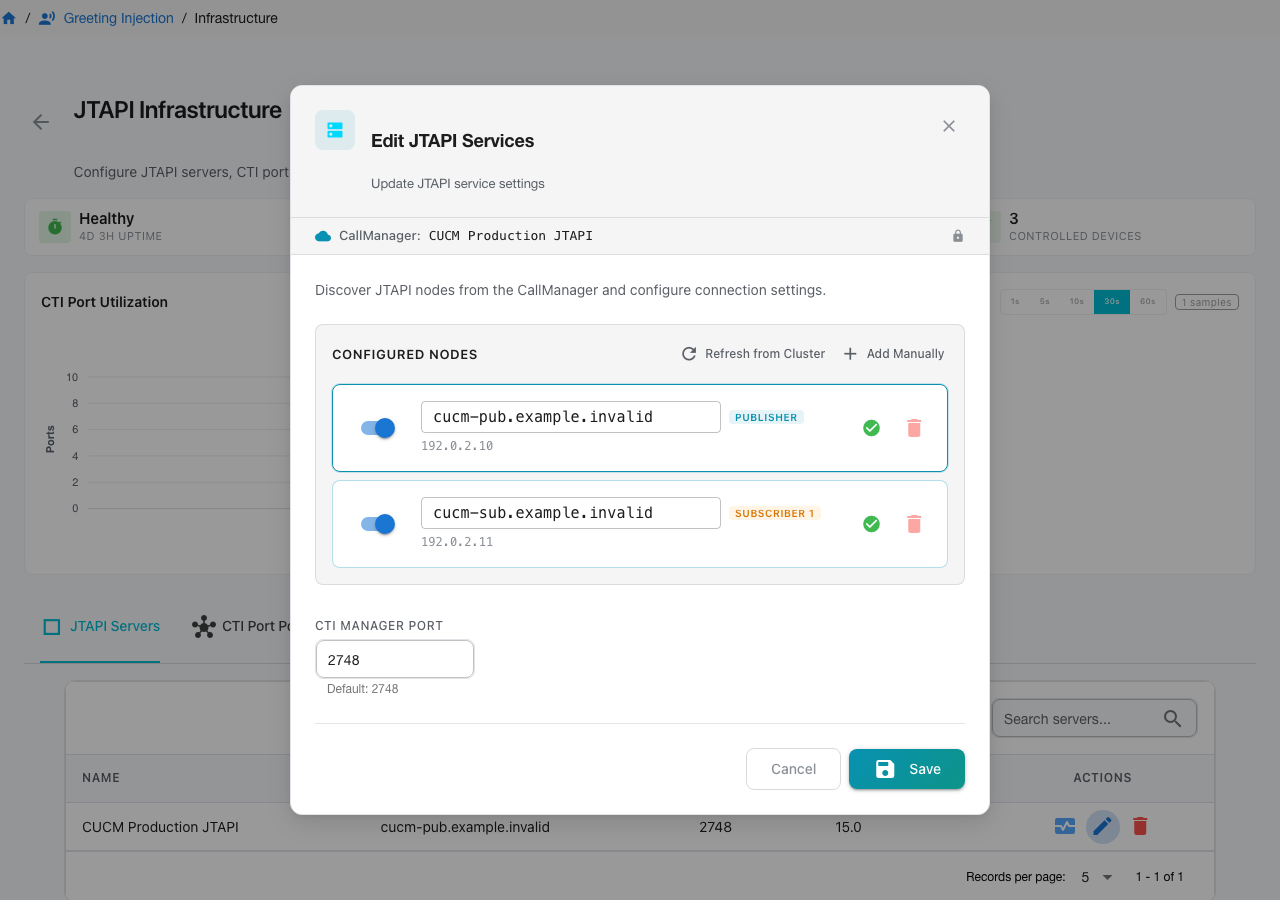Click the SUBSCRIBER 1 badge
1280x900 pixels.
click(x=775, y=513)
